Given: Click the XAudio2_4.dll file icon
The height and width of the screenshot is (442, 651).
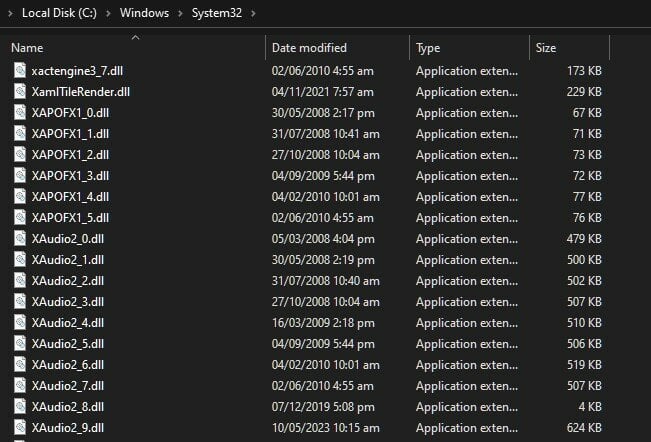Looking at the screenshot, I should click(x=20, y=322).
